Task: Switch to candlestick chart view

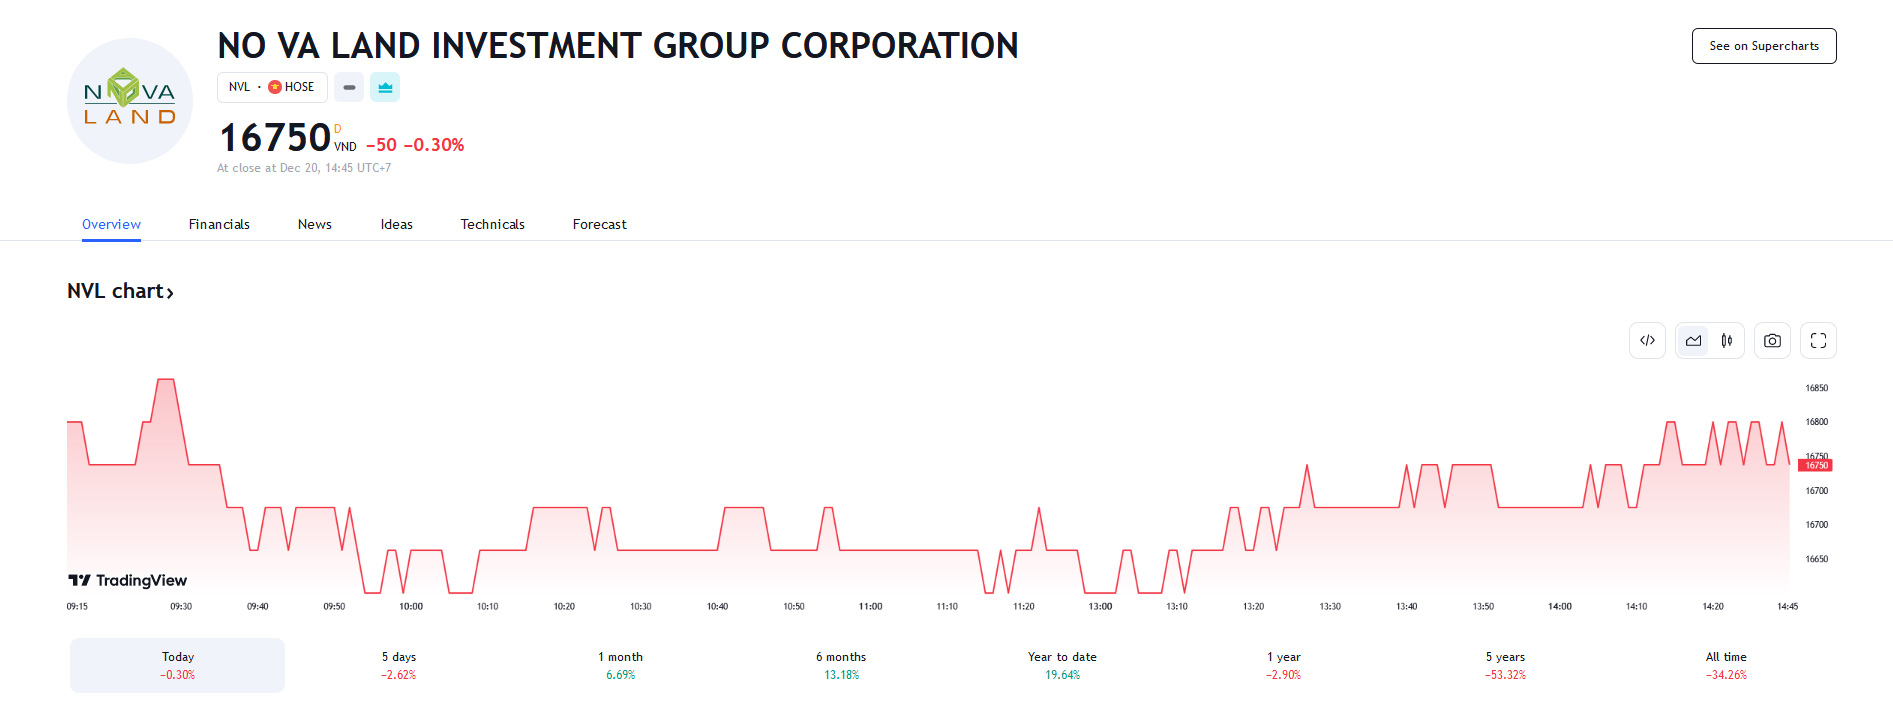Action: [x=1727, y=341]
